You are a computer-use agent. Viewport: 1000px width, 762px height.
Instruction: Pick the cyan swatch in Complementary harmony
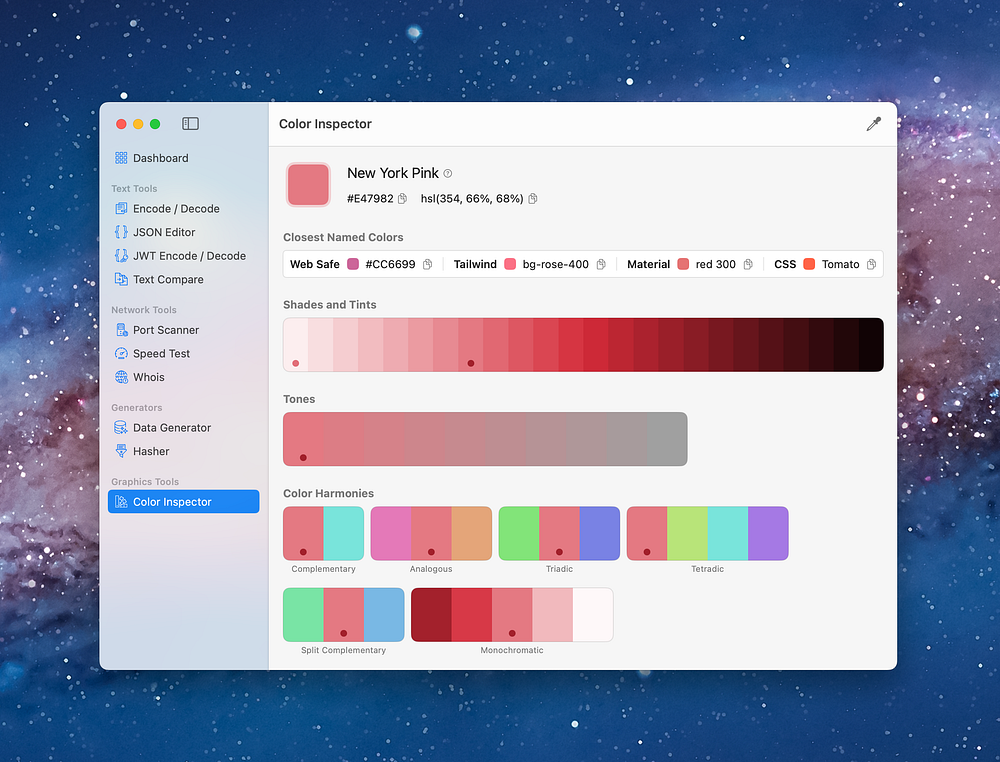pos(343,533)
